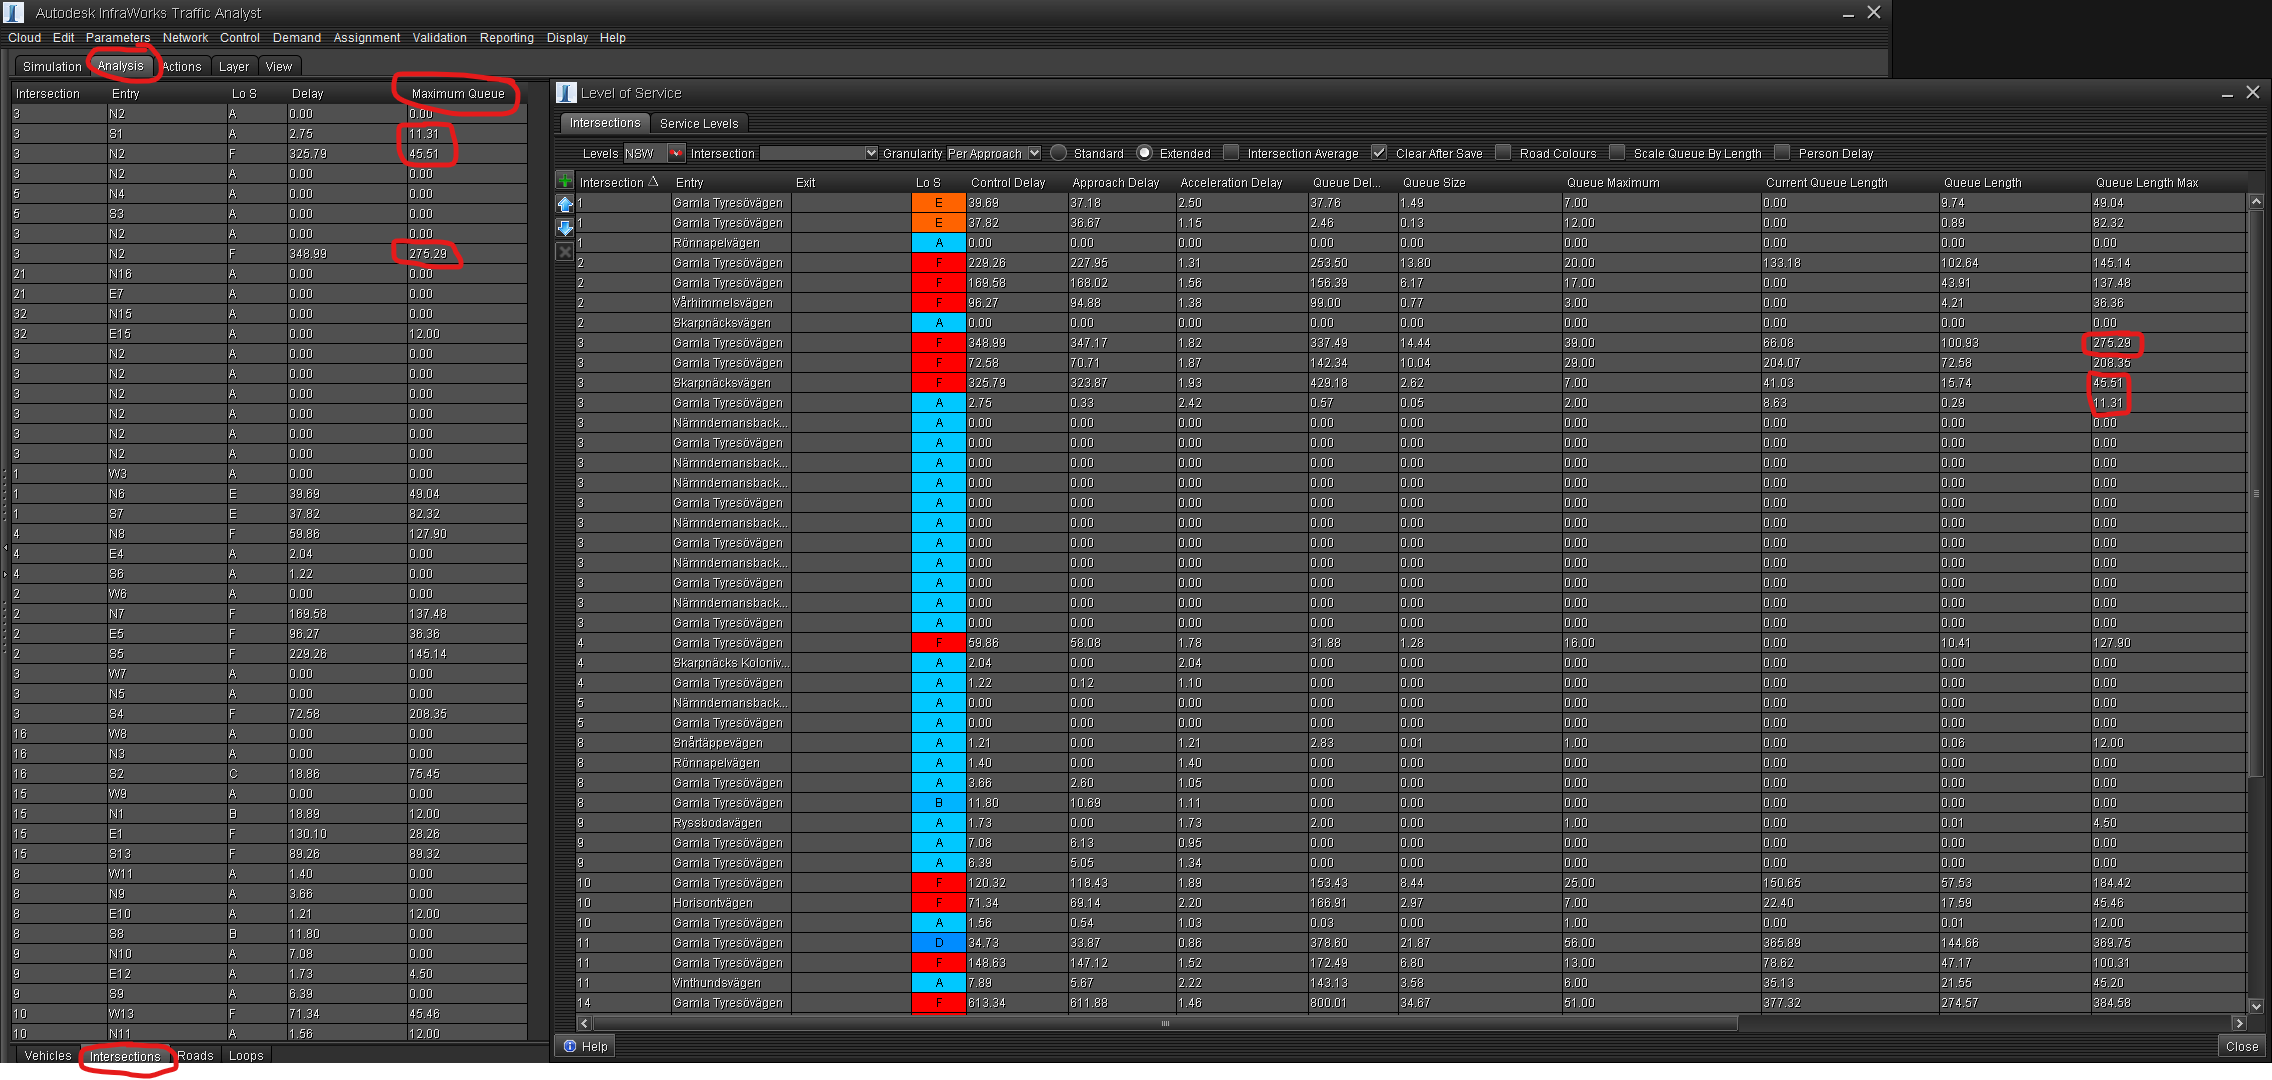The height and width of the screenshot is (1080, 2272).
Task: Enable Person Delay
Action: 1783,153
